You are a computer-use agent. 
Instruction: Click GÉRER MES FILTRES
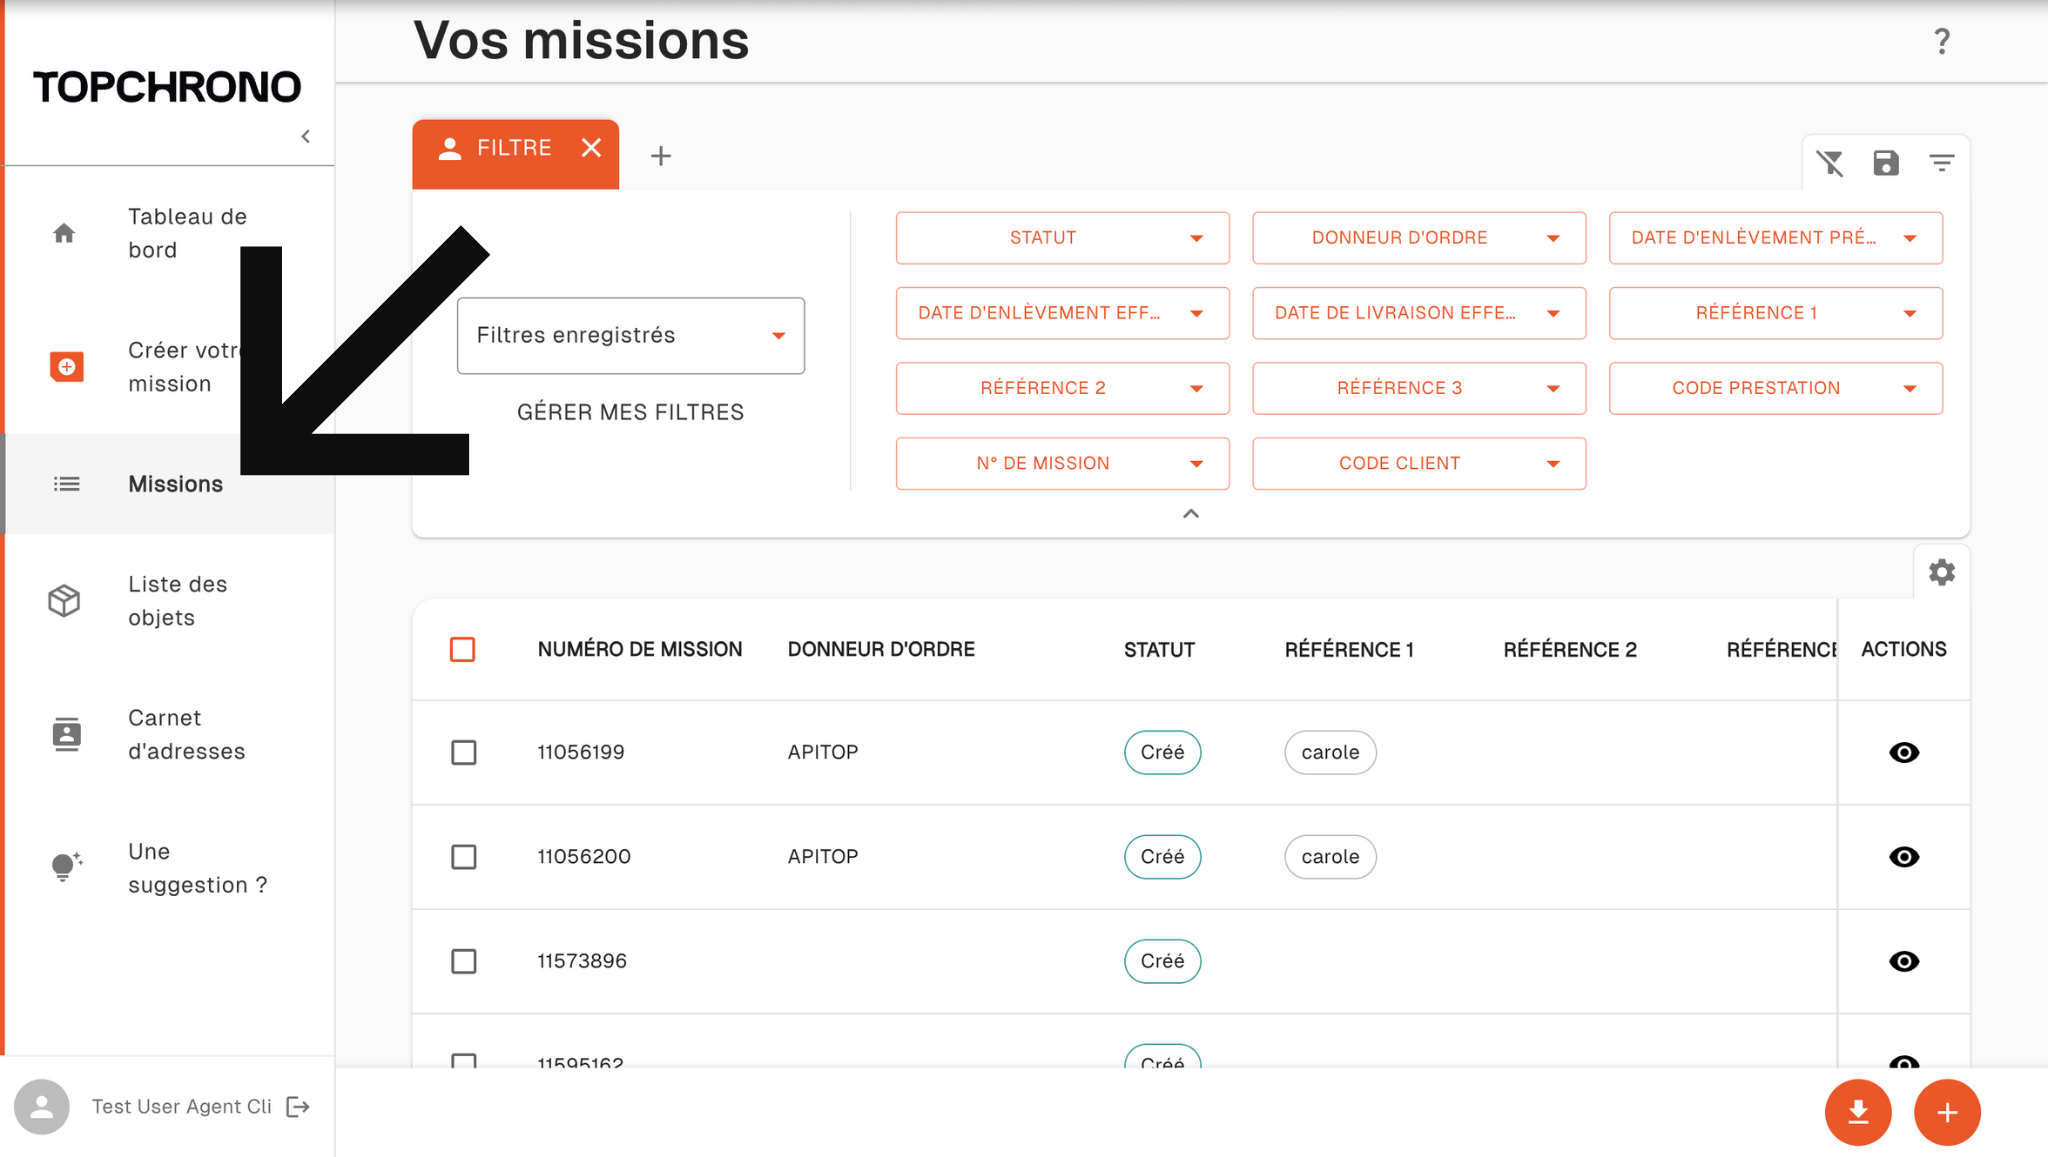point(629,411)
